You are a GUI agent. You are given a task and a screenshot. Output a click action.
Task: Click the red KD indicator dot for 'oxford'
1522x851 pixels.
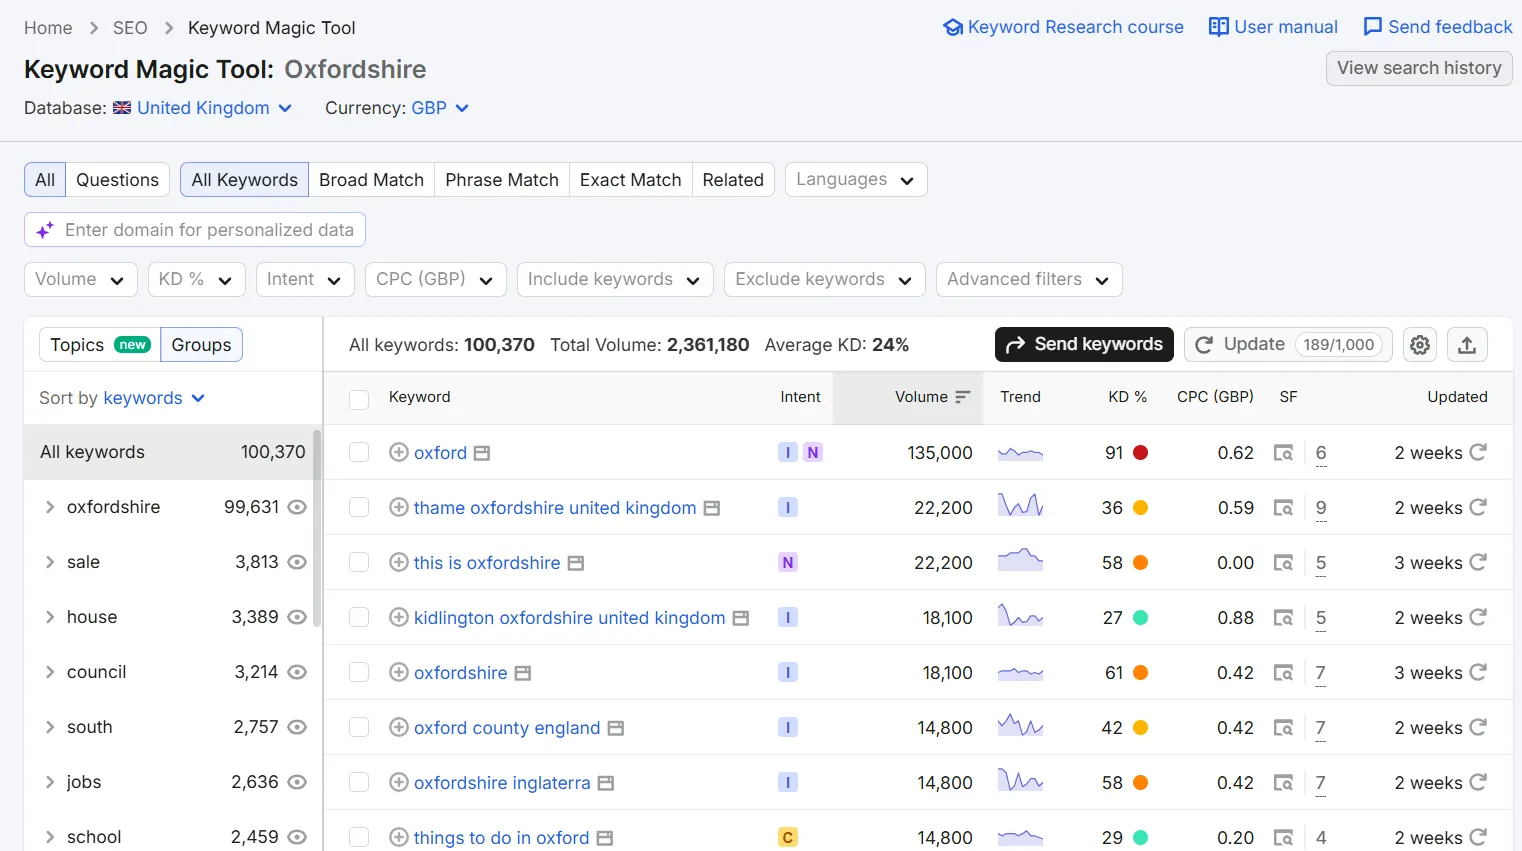click(1140, 453)
